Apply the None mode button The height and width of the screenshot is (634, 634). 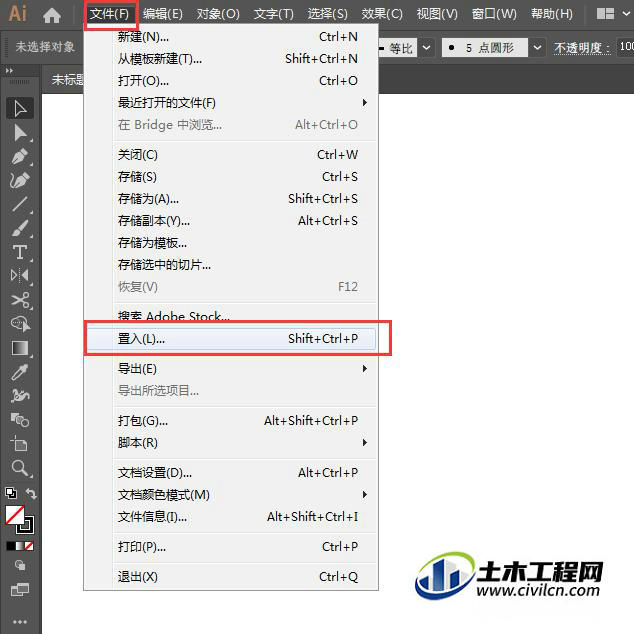tap(29, 546)
